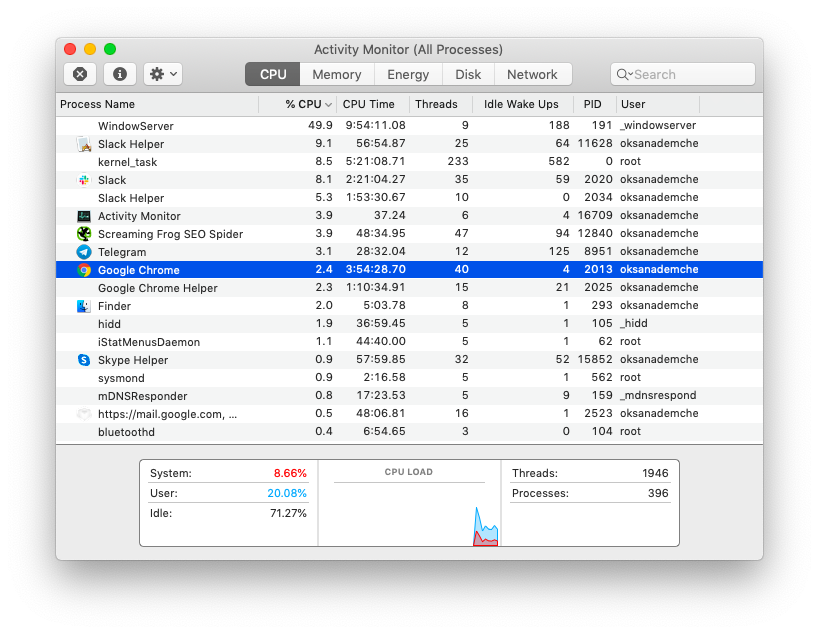Click the Skype Helper process name

(x=133, y=360)
